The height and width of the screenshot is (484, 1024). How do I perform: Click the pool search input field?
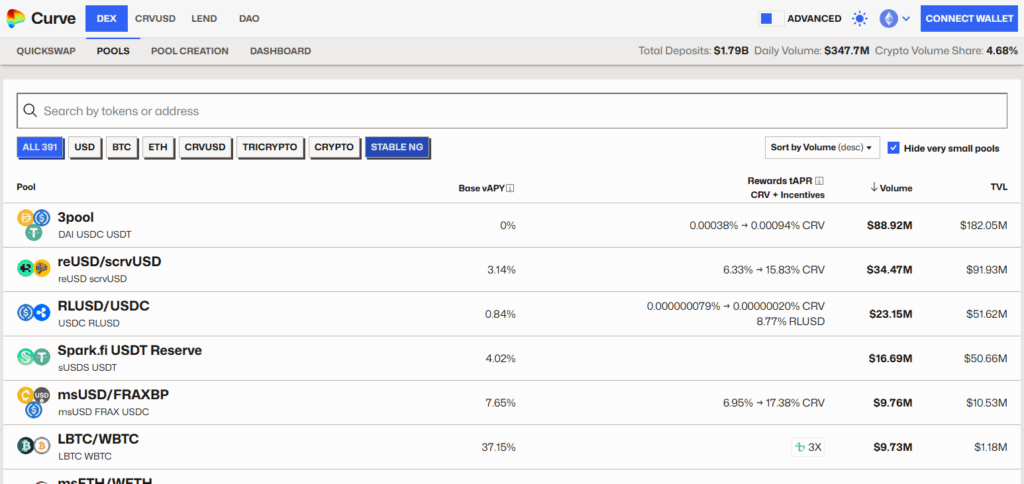512,111
